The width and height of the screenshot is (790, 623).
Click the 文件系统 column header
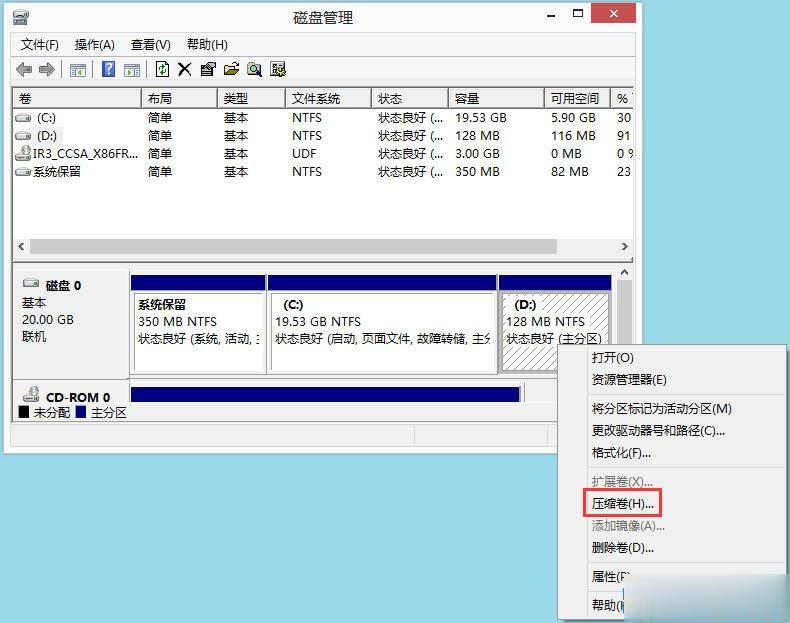click(x=328, y=99)
